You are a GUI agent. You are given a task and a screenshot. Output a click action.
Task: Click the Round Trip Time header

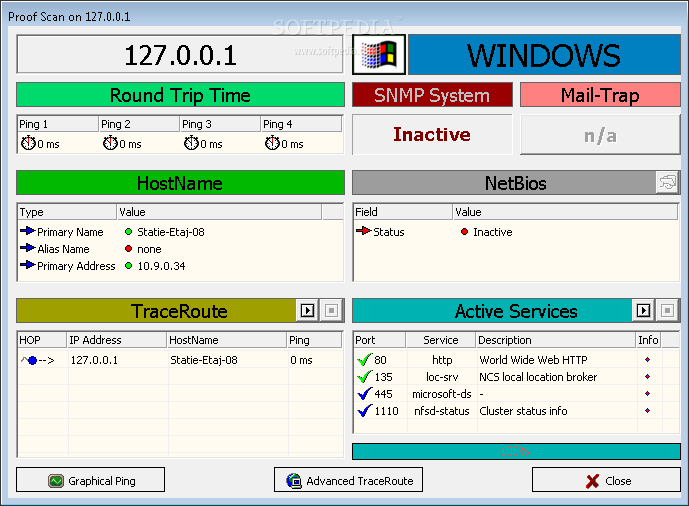180,94
